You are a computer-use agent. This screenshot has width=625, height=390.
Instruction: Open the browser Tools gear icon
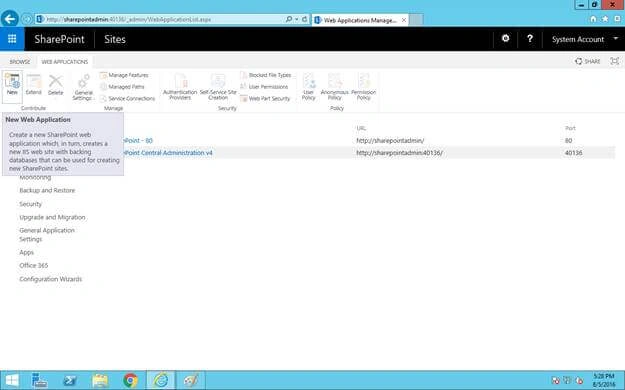pos(617,19)
